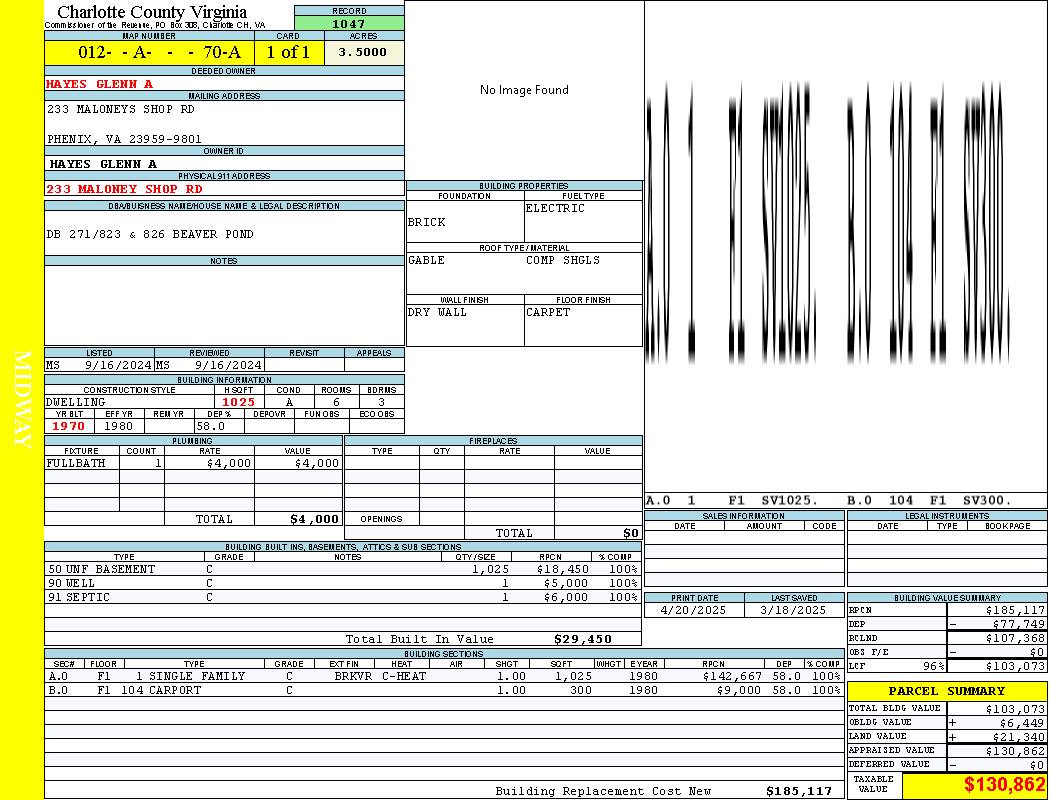
Task: Click sketch legend 'B.0 104 F1 SV300.'
Action: click(929, 500)
